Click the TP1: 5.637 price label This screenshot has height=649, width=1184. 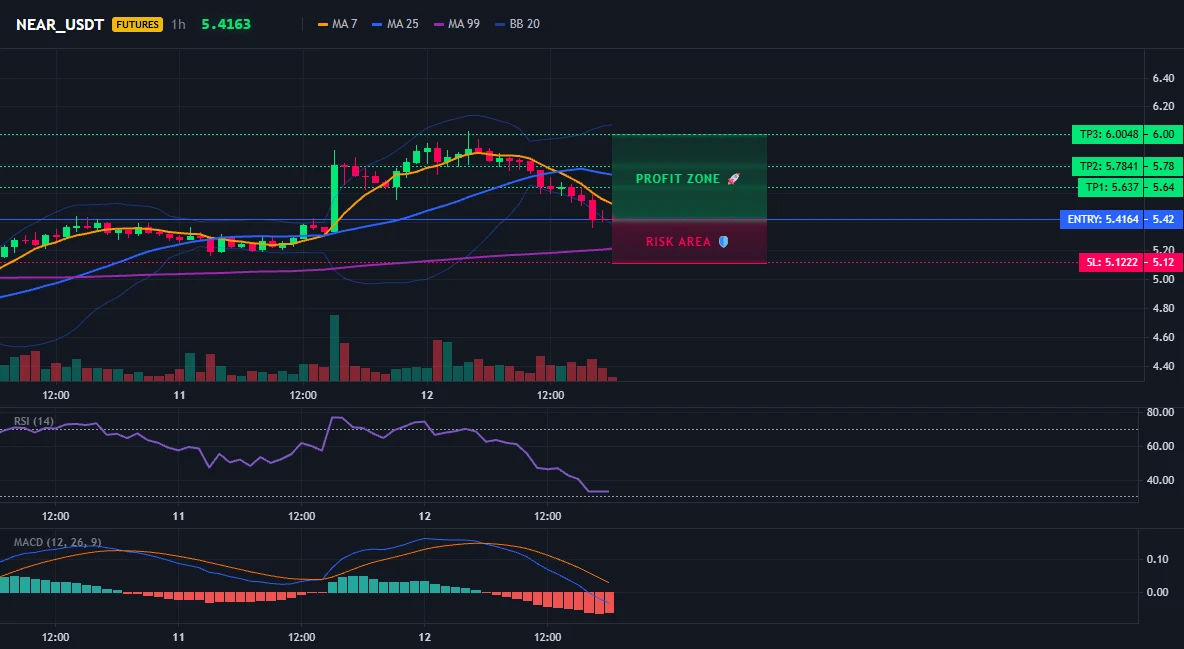coord(1111,187)
